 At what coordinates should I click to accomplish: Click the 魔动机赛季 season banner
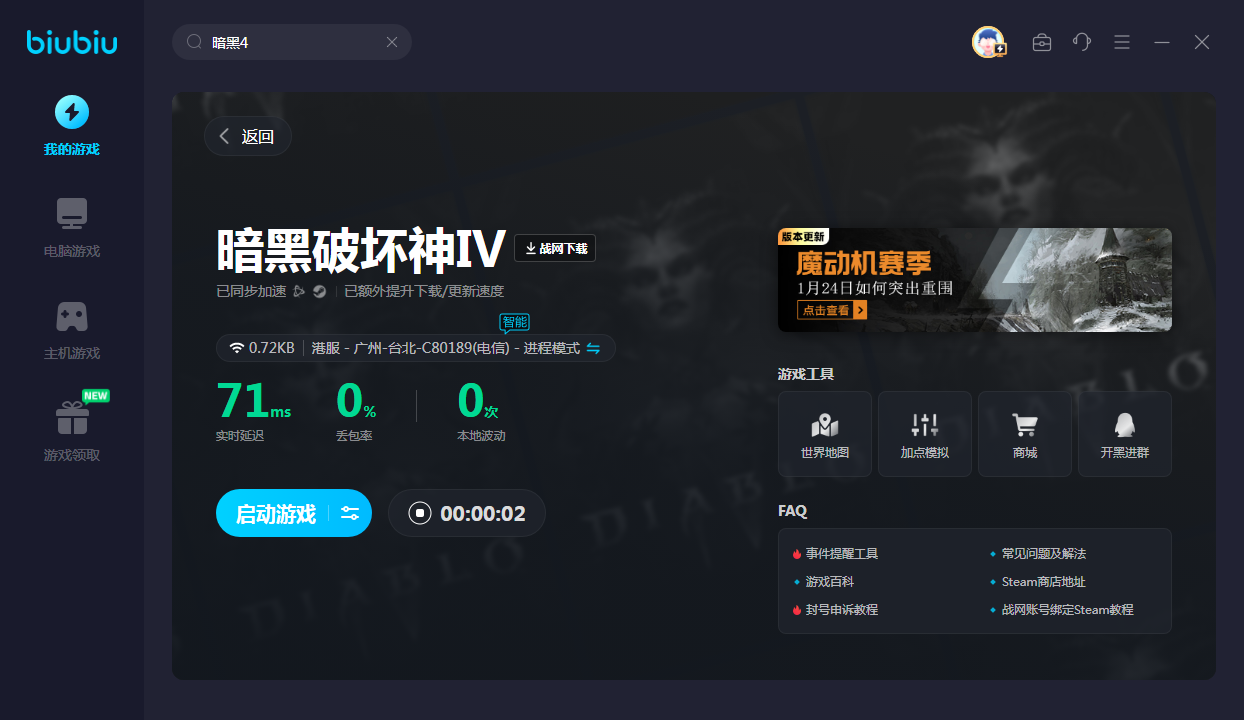[974, 279]
